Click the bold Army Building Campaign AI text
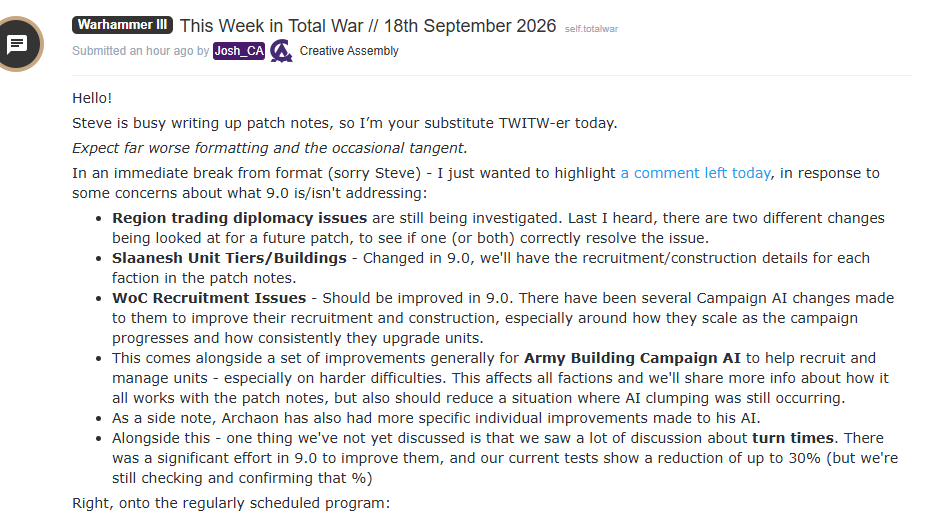The image size is (951, 518). pos(632,358)
